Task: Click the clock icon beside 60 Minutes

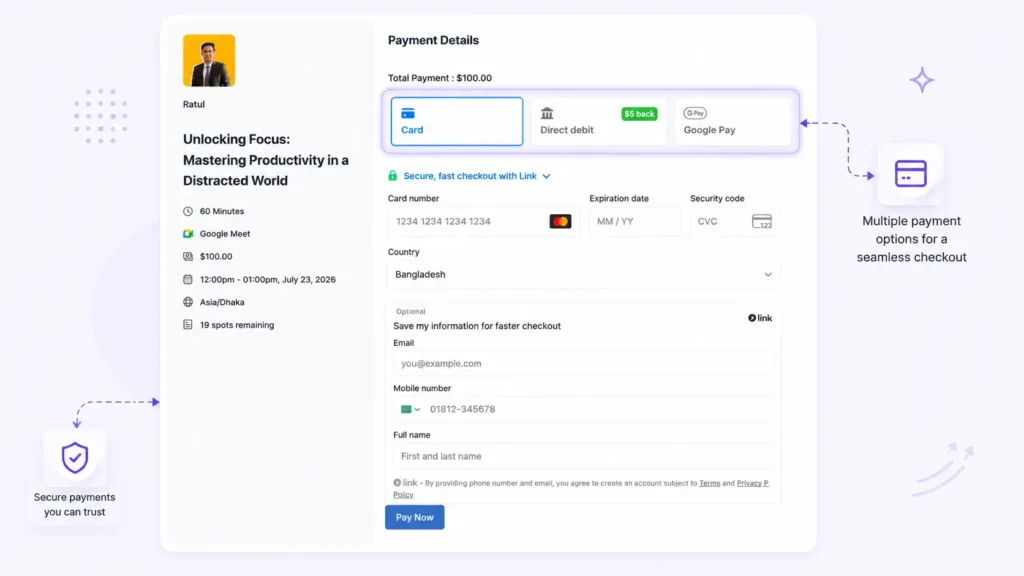Action: click(x=188, y=211)
